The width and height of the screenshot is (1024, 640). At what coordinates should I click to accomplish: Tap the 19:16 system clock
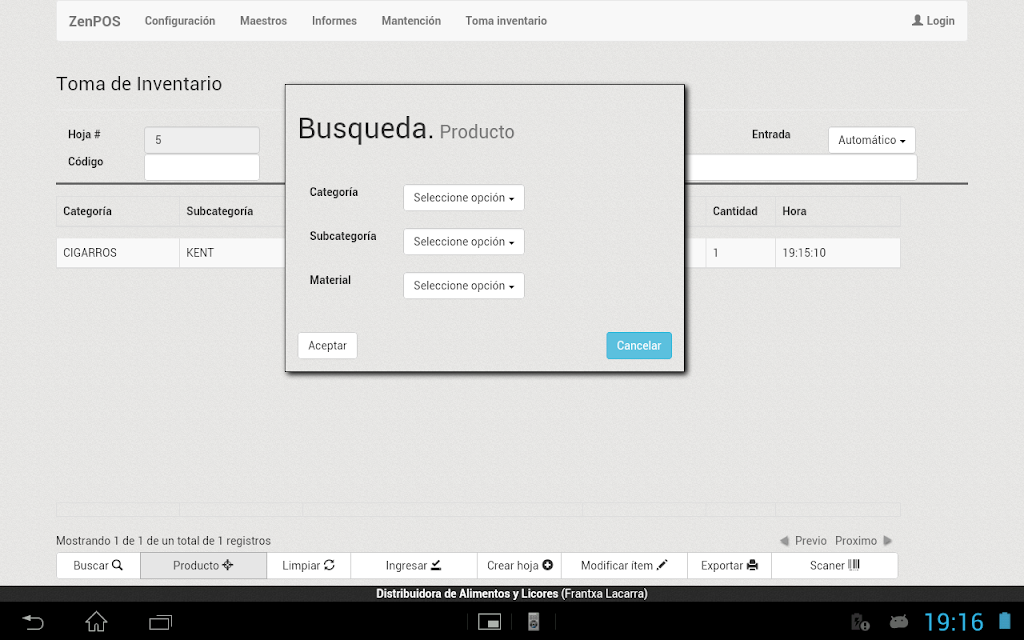[x=953, y=622]
